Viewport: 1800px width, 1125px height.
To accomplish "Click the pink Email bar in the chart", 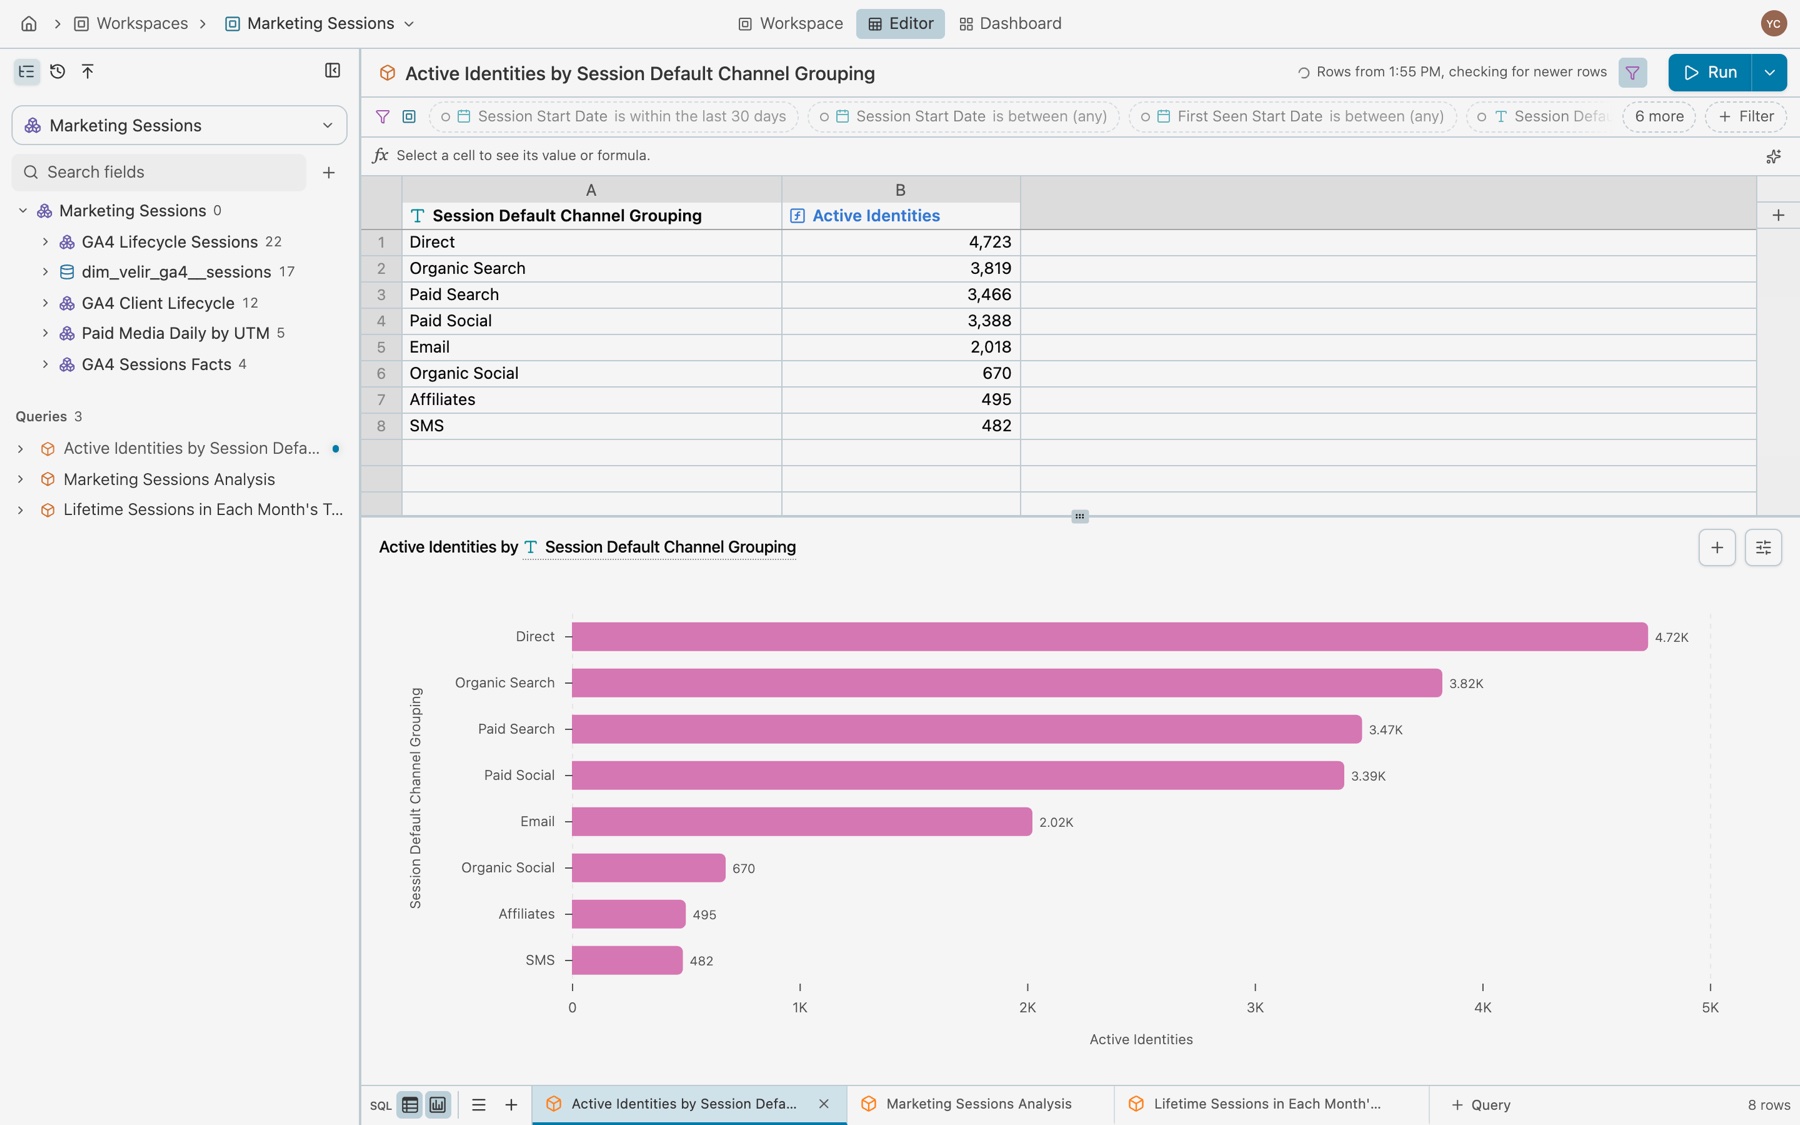I will 802,822.
